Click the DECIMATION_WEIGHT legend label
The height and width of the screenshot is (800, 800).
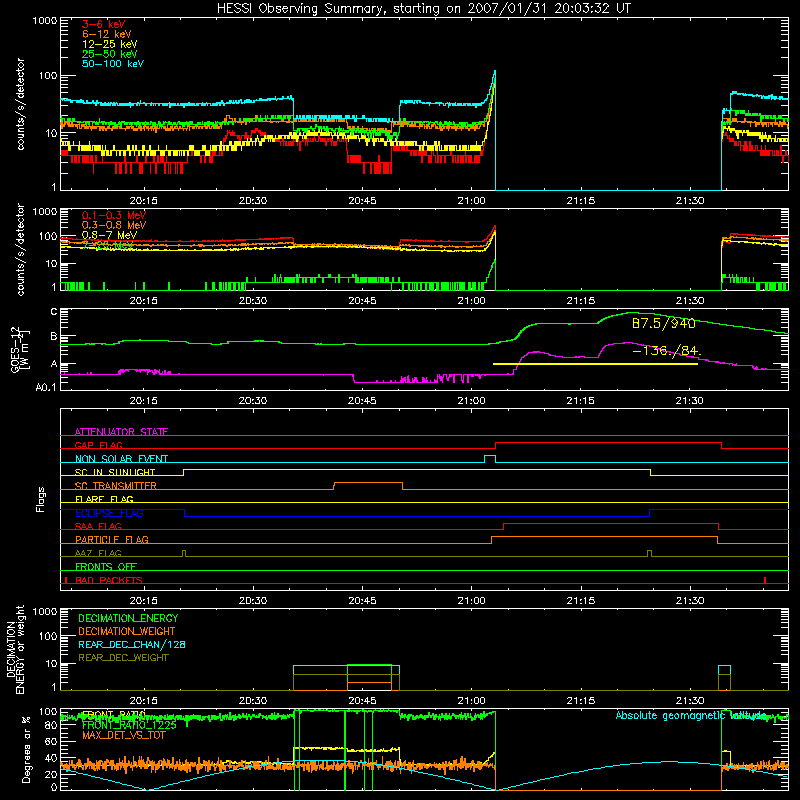[127, 631]
